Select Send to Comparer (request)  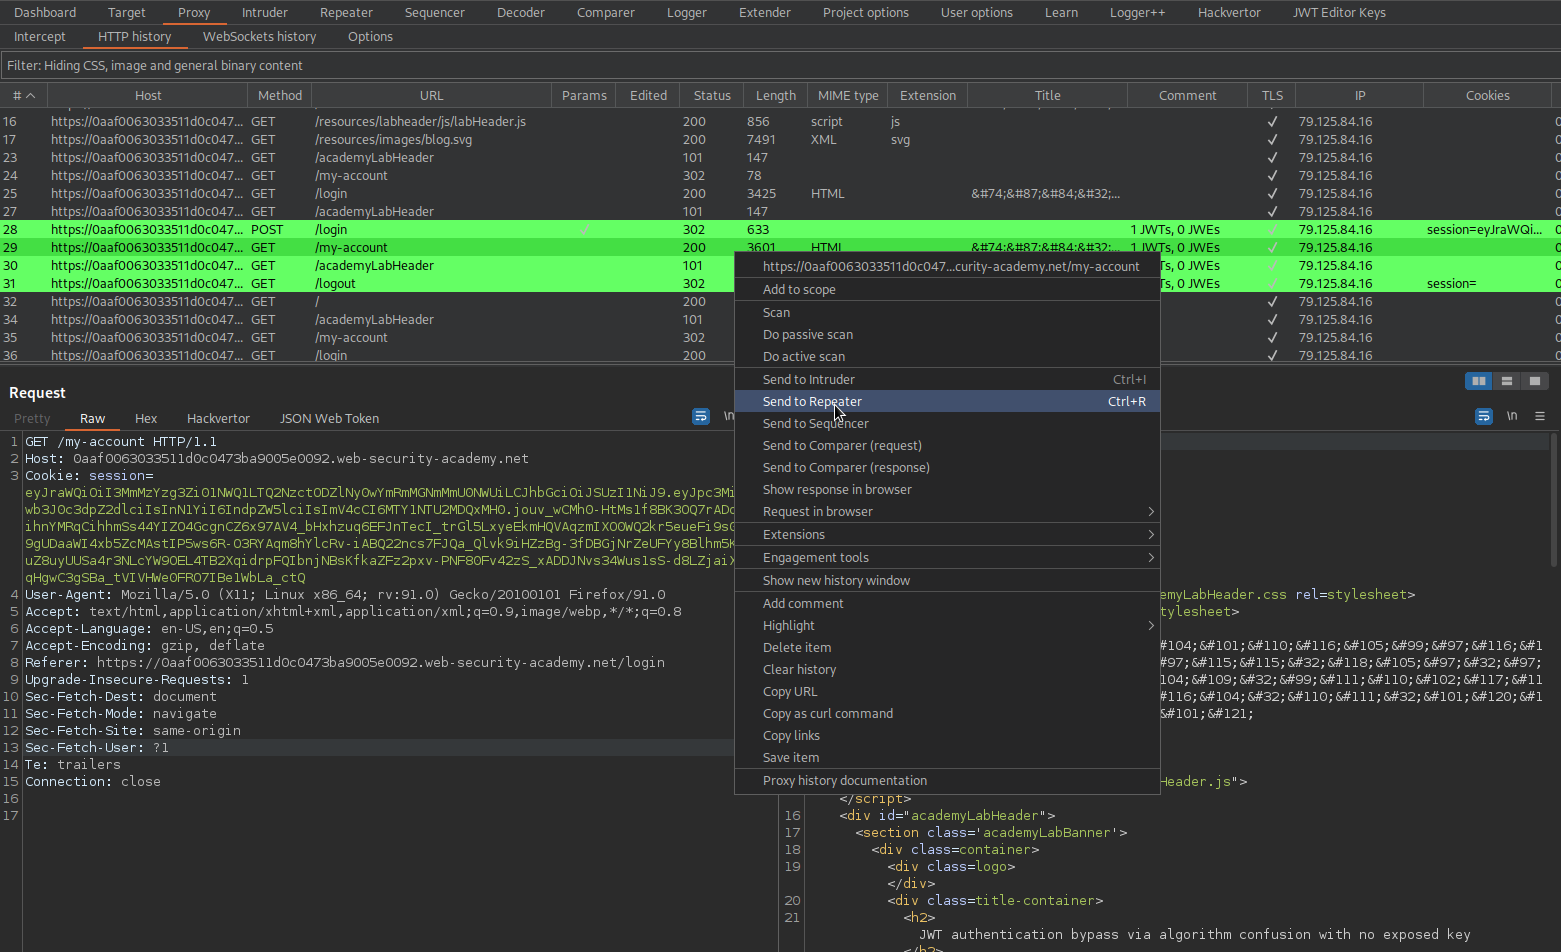click(x=947, y=446)
